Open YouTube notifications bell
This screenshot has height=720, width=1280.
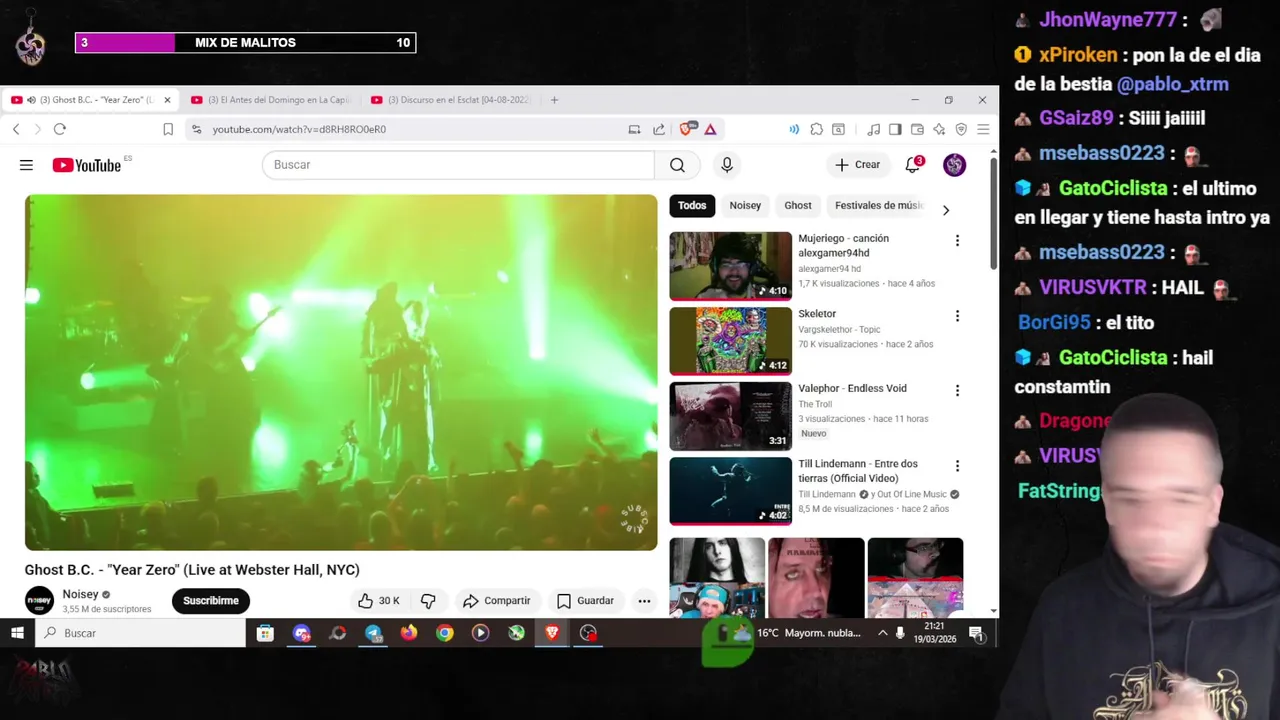912,165
